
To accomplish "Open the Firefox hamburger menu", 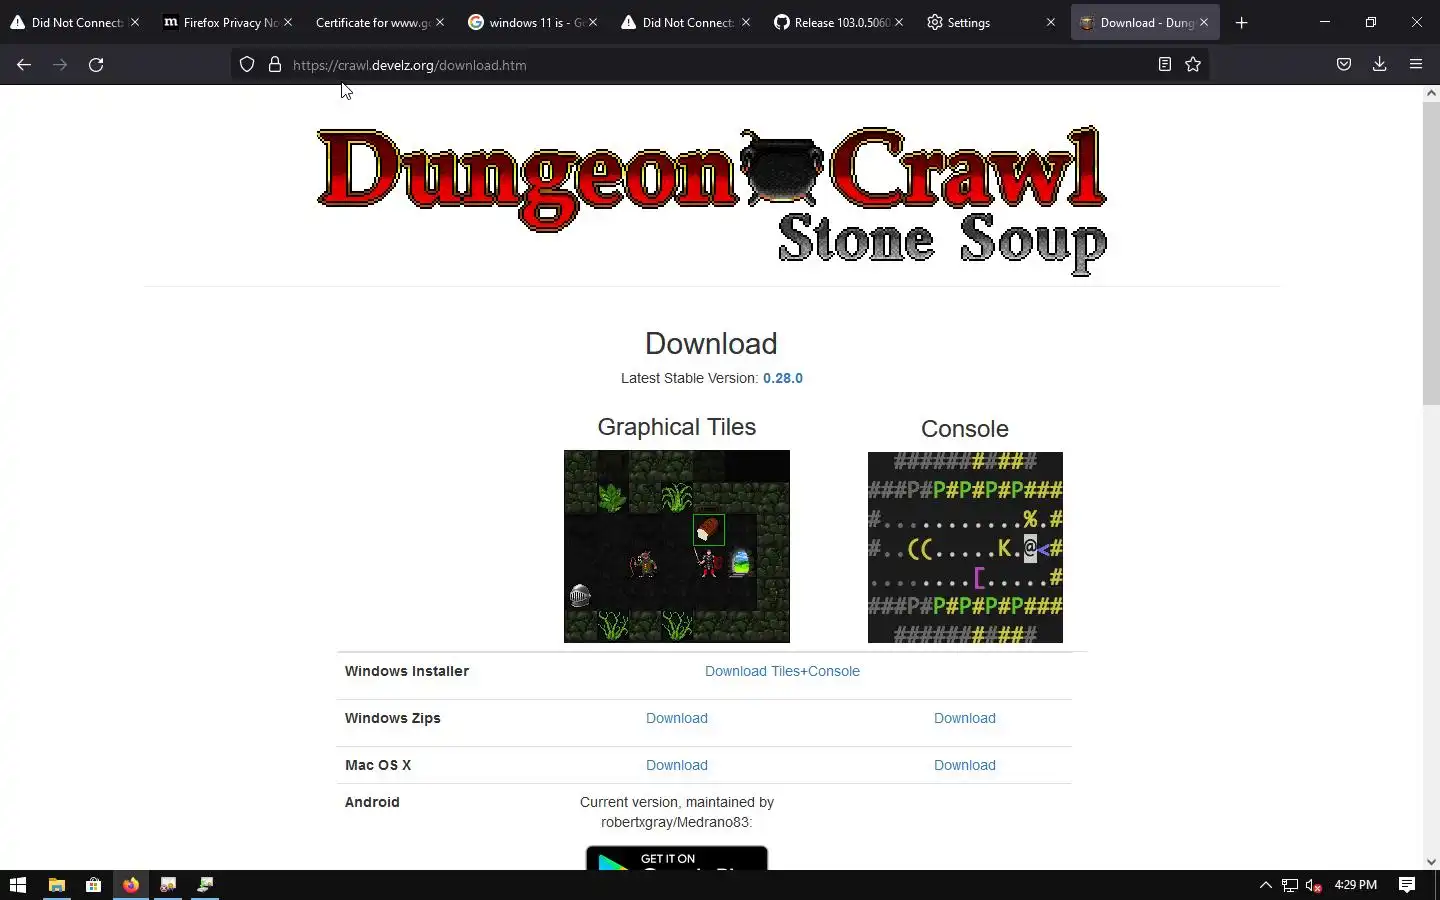I will click(1416, 65).
